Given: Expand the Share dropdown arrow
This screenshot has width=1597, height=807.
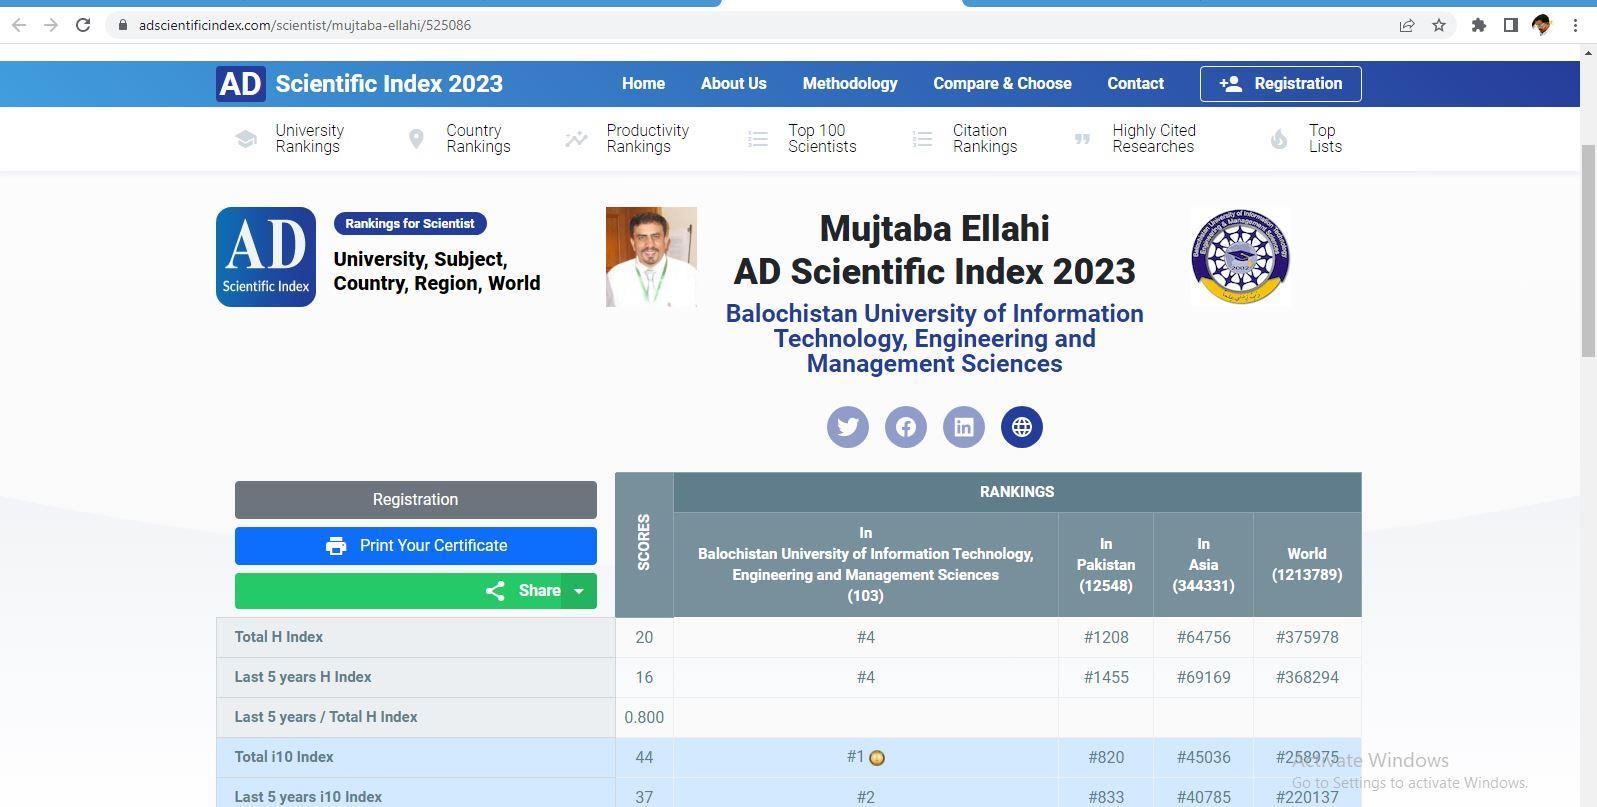Looking at the screenshot, I should click(x=578, y=591).
